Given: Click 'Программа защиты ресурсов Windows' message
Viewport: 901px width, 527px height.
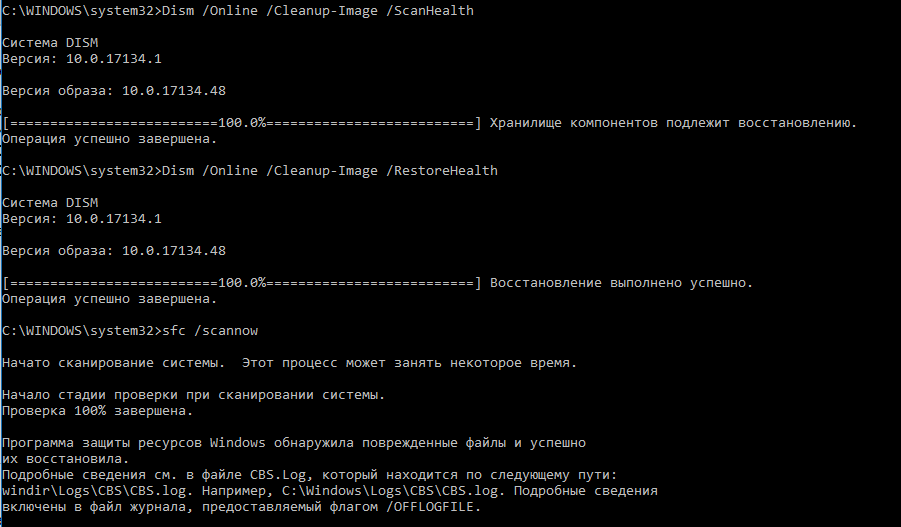Looking at the screenshot, I should (294, 443).
